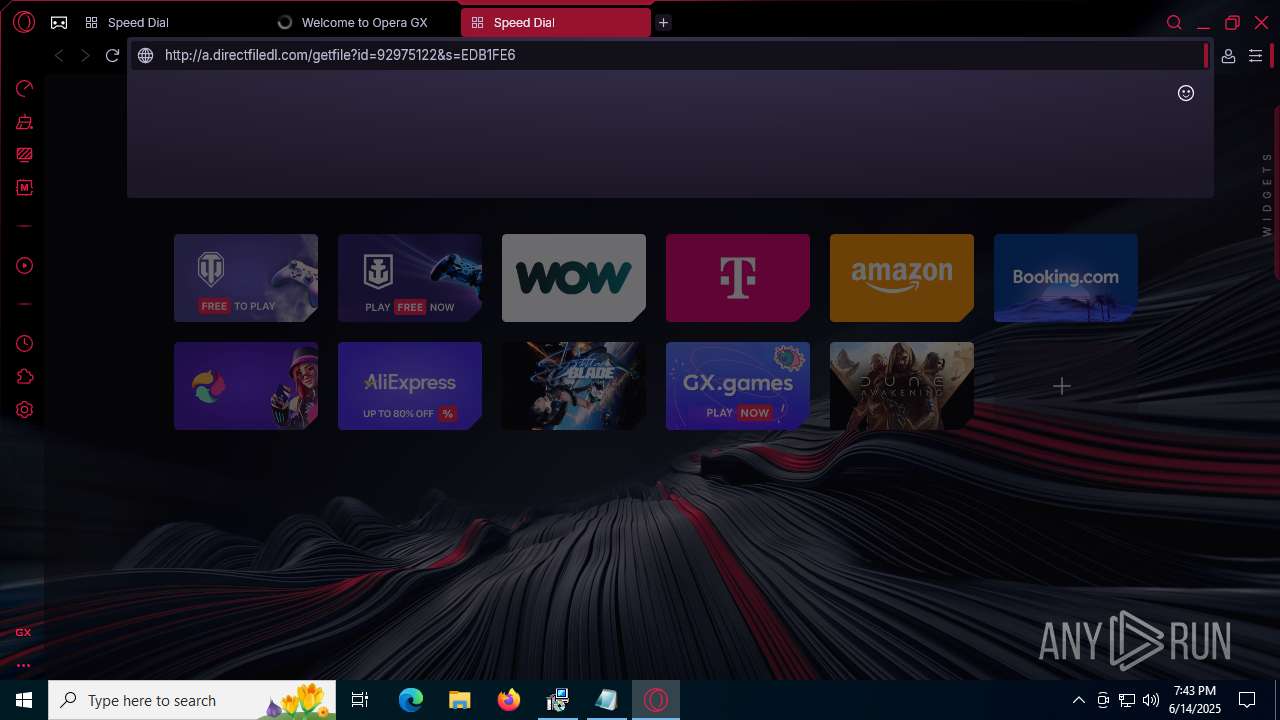Open the GX Corner gamepad icon

coord(59,22)
